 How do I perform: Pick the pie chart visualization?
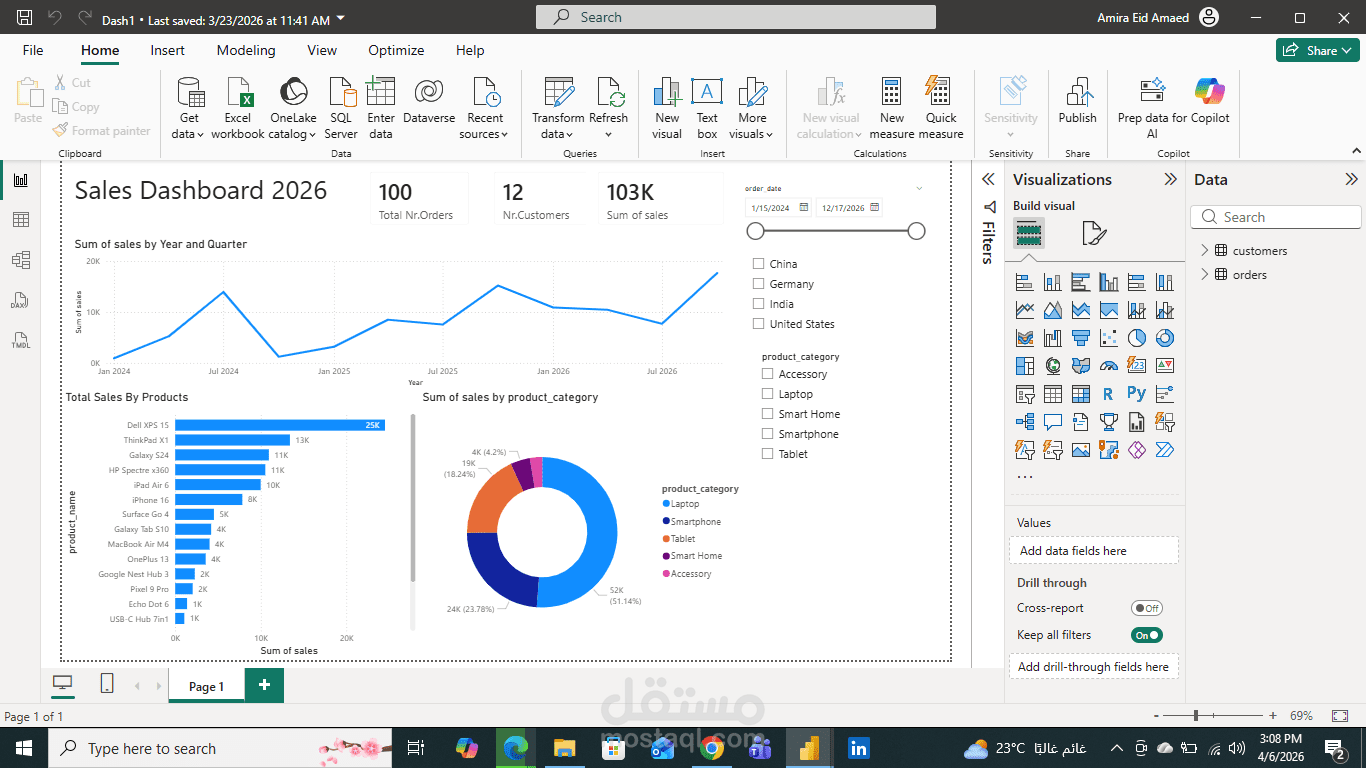click(x=1136, y=338)
